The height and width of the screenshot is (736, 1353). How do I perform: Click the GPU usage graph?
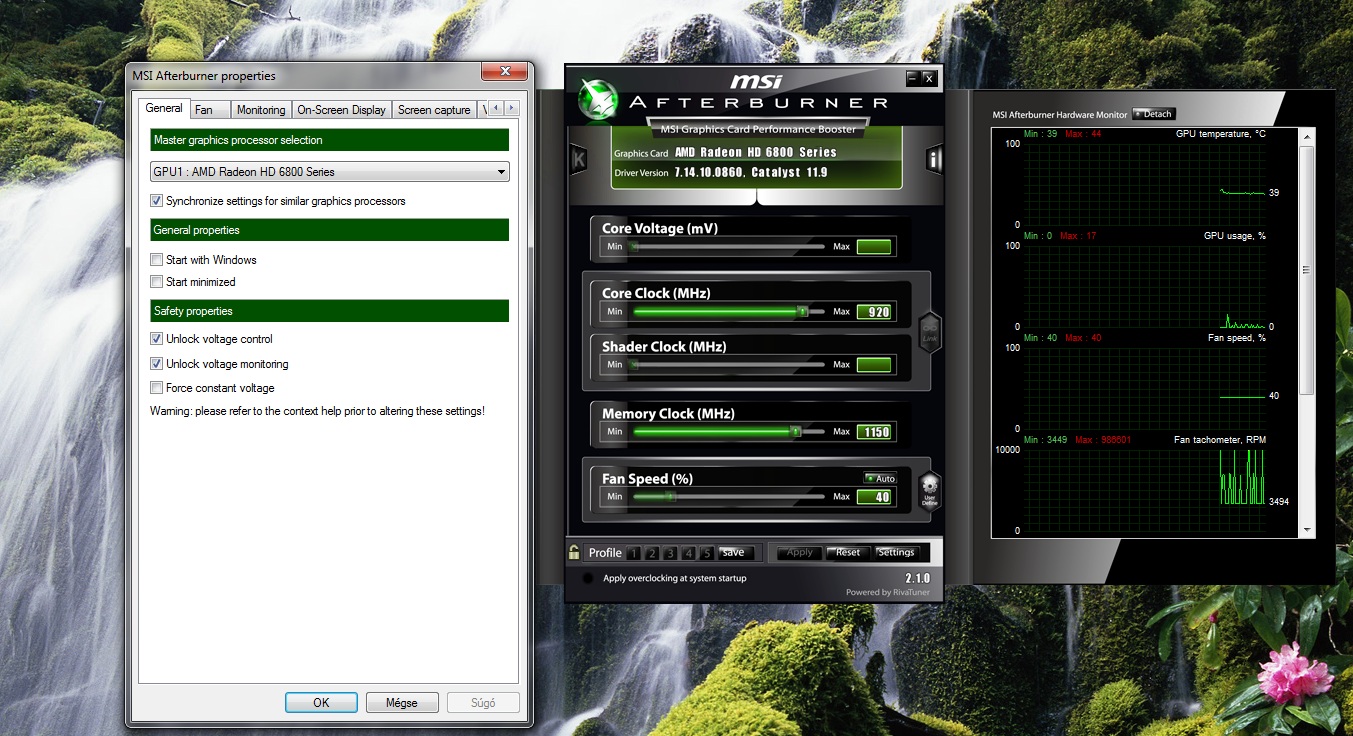tap(1144, 286)
